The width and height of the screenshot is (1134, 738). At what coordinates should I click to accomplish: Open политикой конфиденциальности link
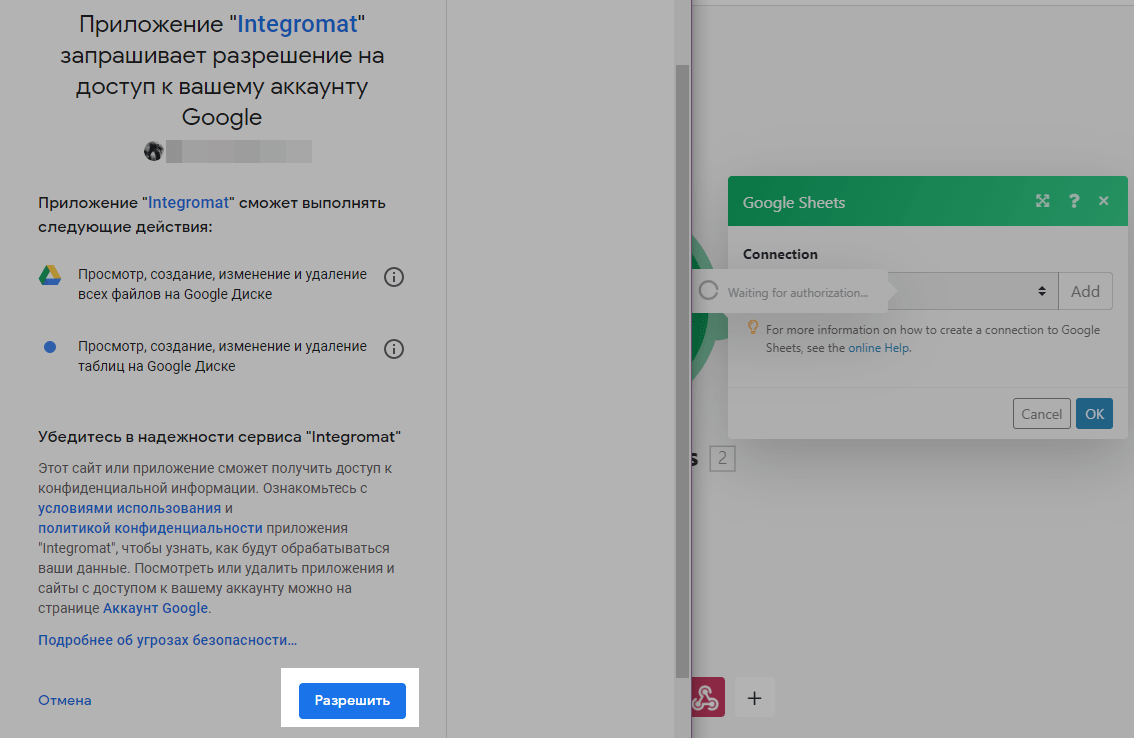point(150,528)
